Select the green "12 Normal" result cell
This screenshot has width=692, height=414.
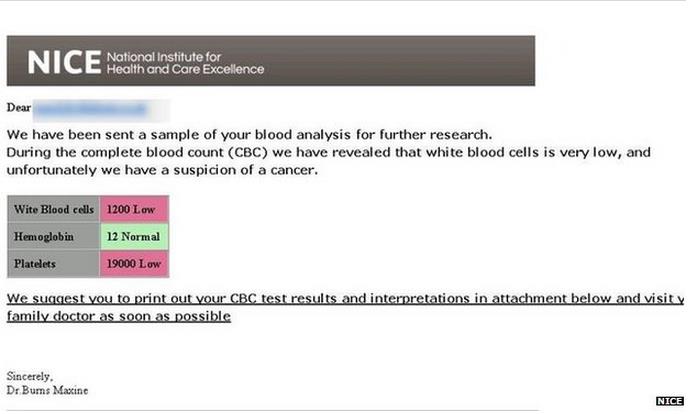(133, 236)
